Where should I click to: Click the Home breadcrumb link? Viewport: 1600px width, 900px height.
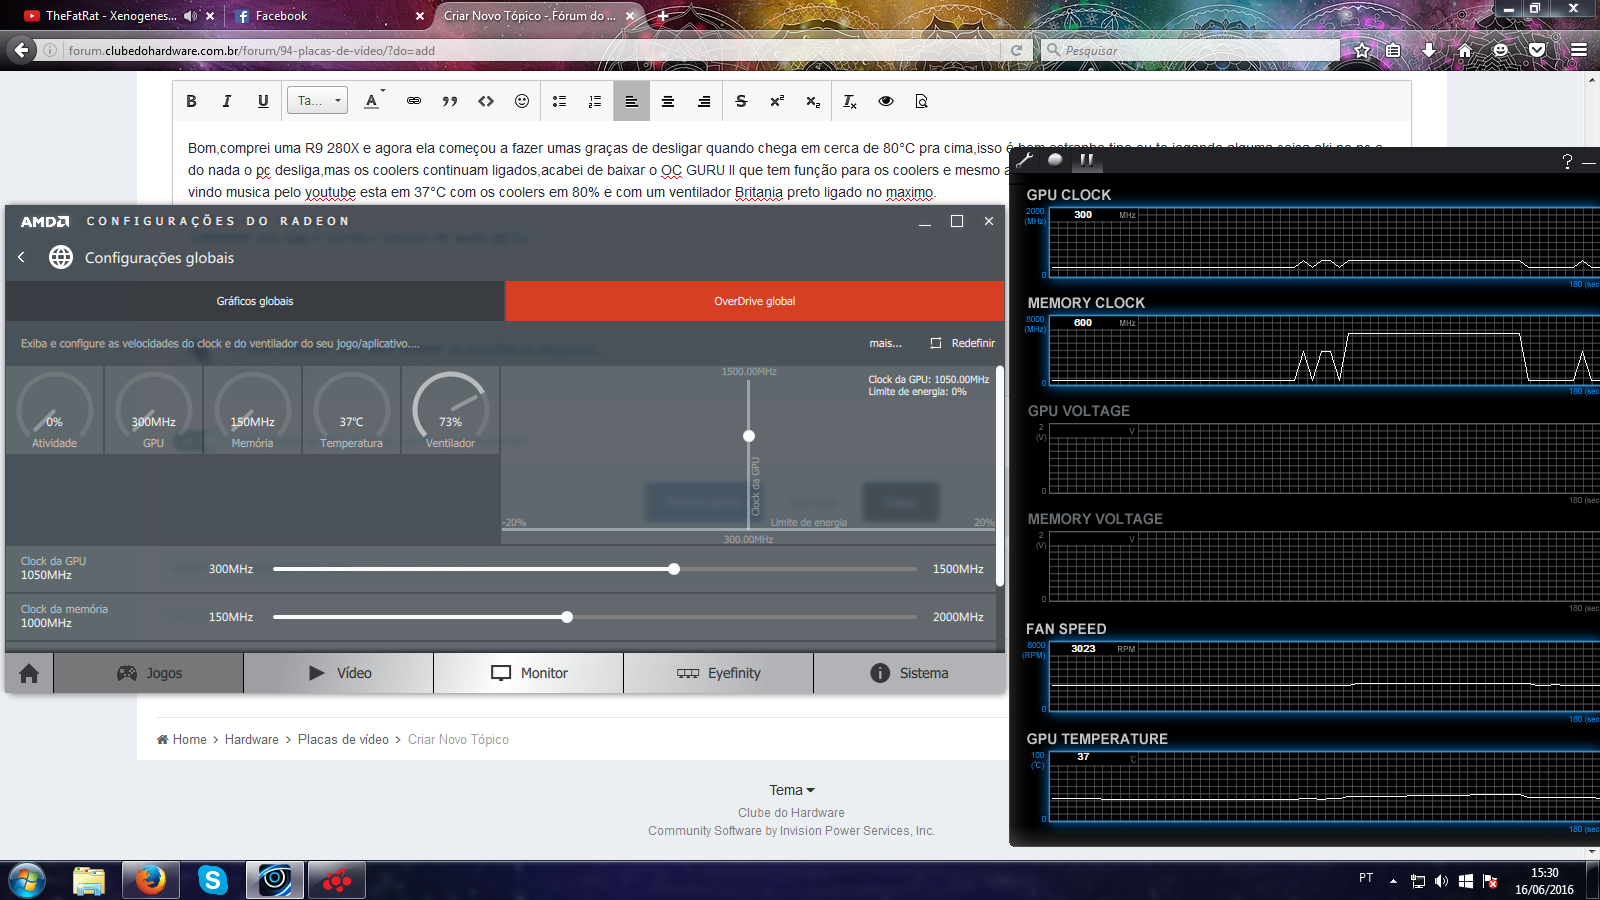coord(182,739)
